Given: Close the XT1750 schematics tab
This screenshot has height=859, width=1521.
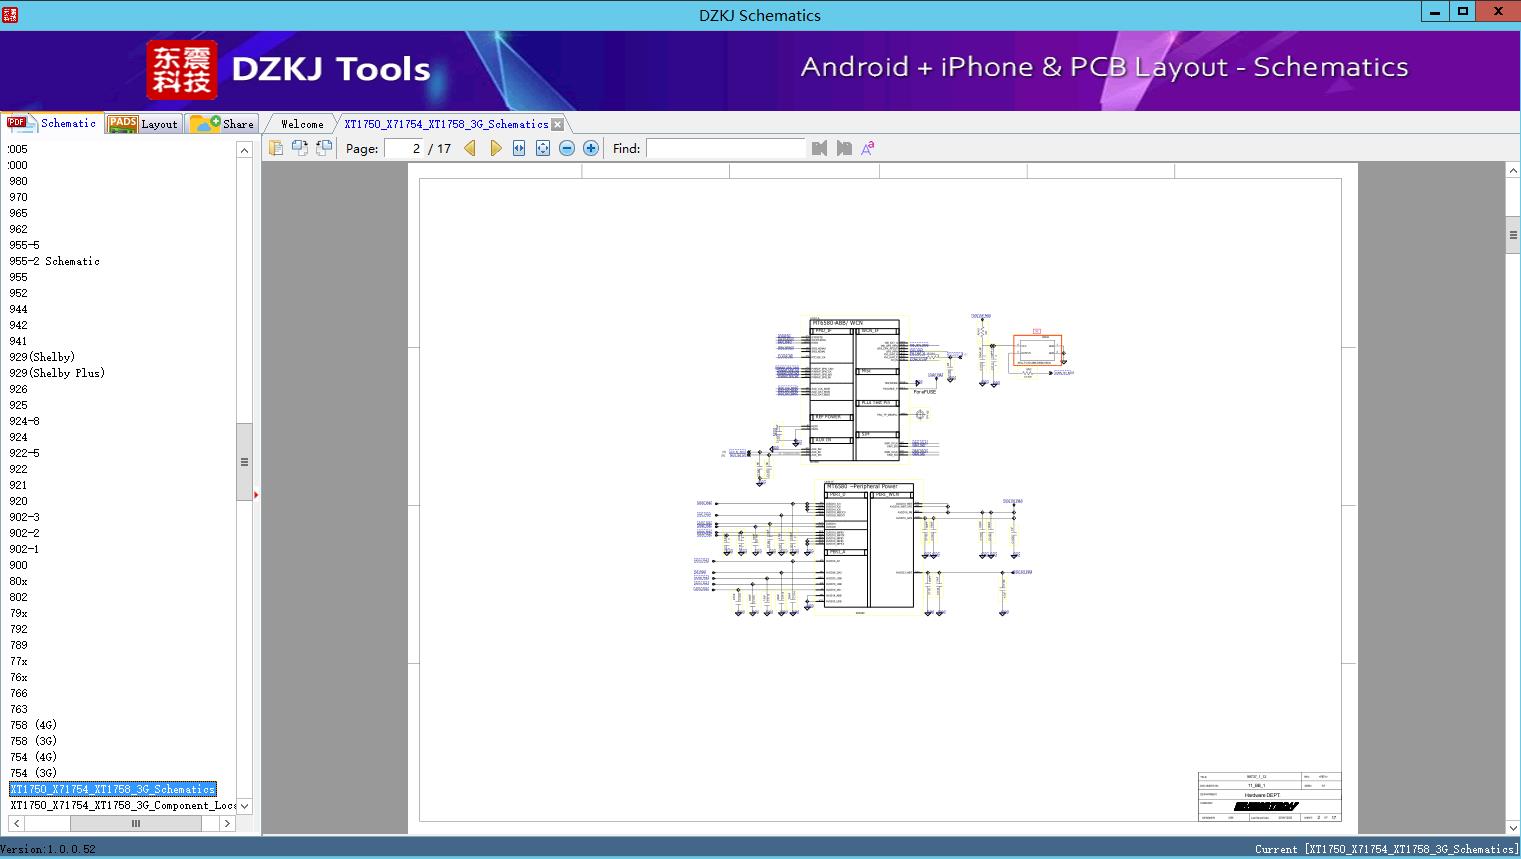Looking at the screenshot, I should (558, 124).
